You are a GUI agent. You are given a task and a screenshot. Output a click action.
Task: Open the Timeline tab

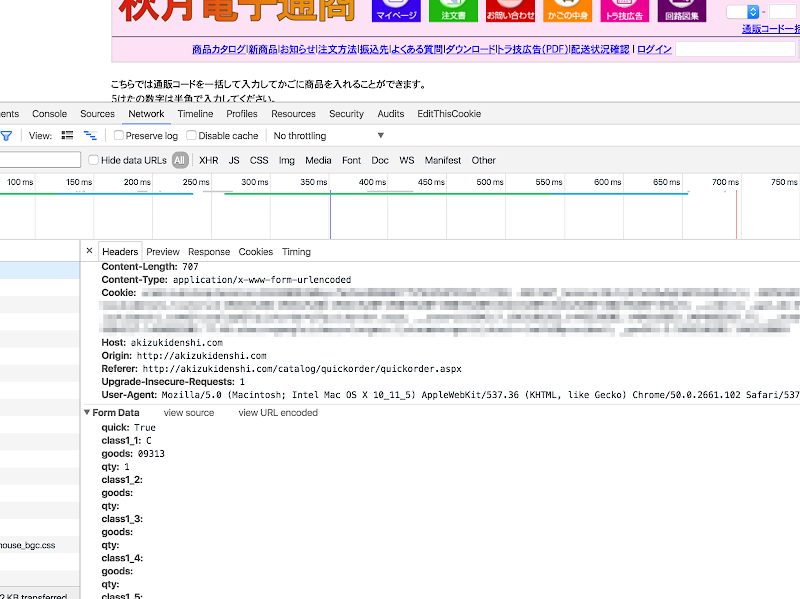pyautogui.click(x=195, y=114)
